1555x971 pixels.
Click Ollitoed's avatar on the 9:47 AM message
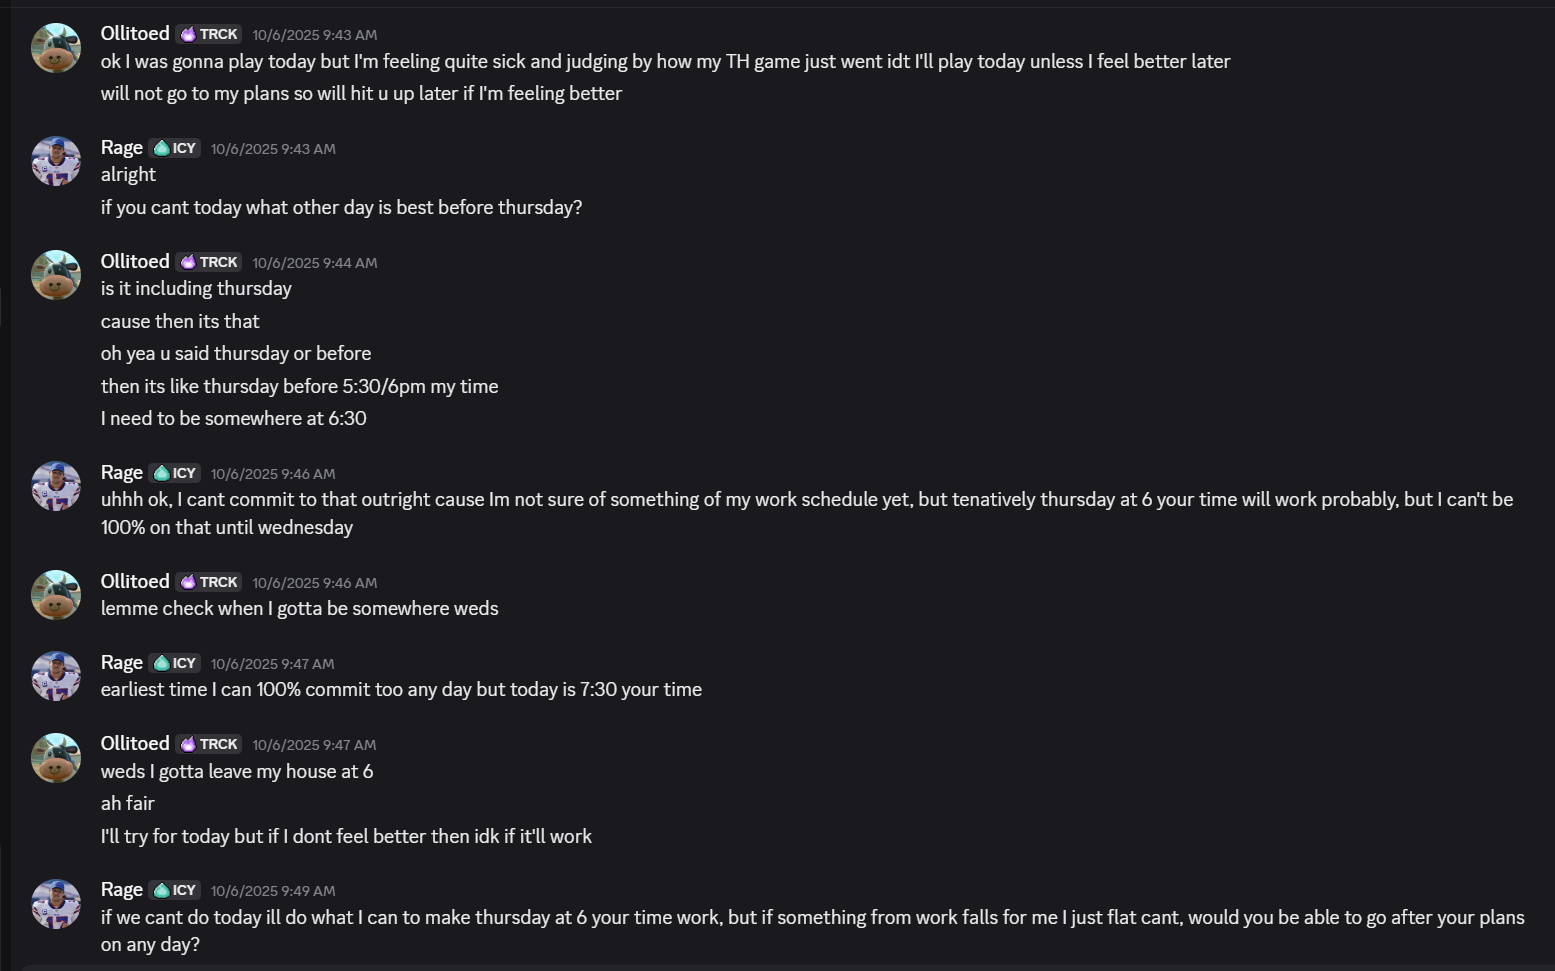[x=56, y=758]
